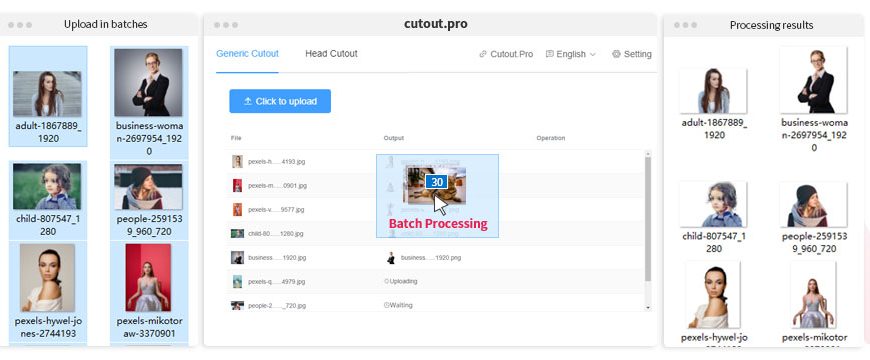Select people-2591539 thumbnail in Upload in batches window
This screenshot has height=360, width=870.
coord(148,186)
